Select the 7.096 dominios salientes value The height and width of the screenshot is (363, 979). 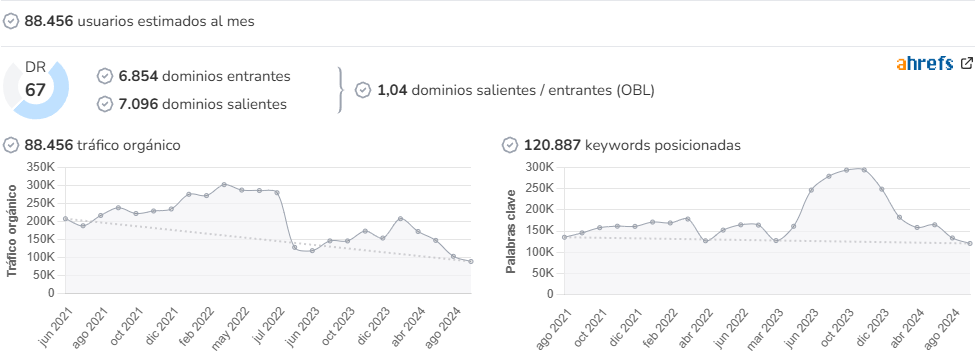tap(202, 104)
